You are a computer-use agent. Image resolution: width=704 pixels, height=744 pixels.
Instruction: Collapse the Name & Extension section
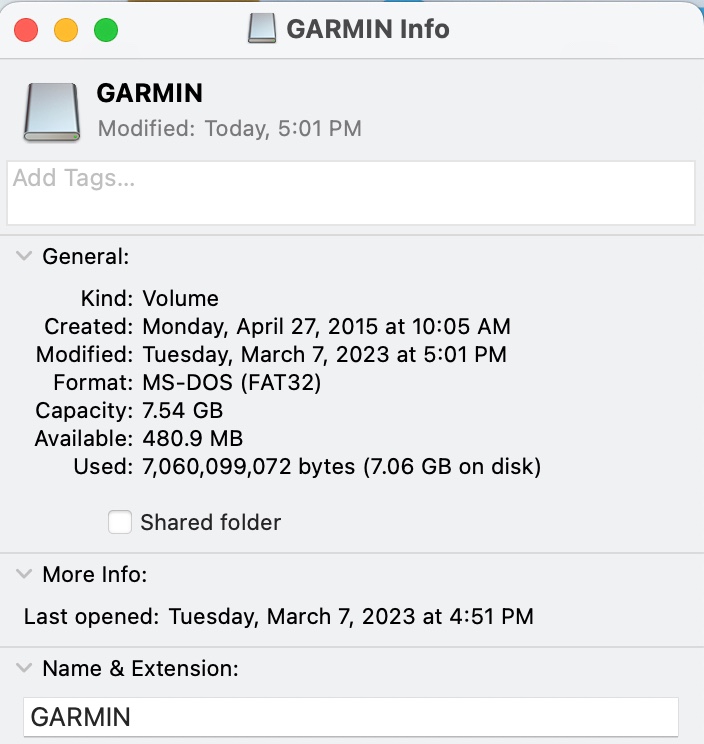pyautogui.click(x=24, y=668)
